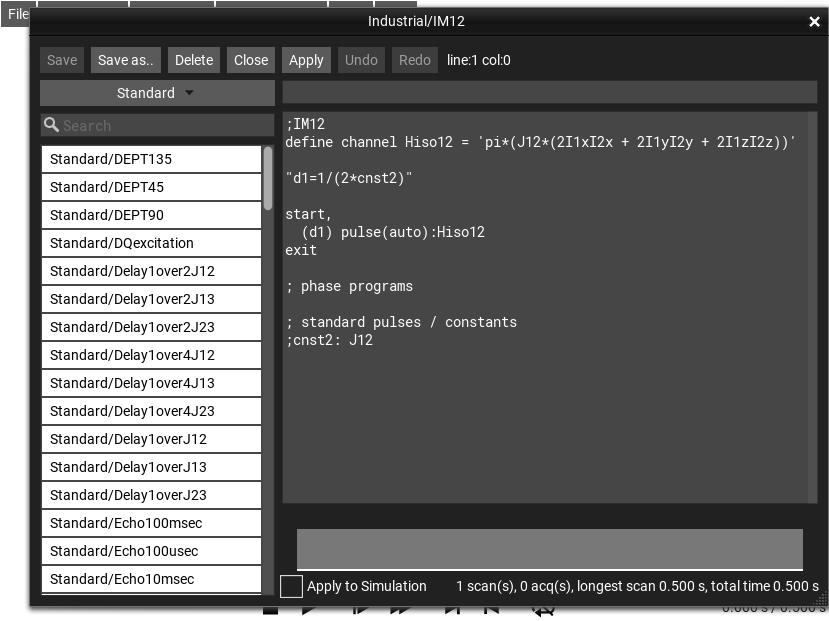This screenshot has height=621, width=829.
Task: Click the Save as.. button
Action: tap(126, 60)
